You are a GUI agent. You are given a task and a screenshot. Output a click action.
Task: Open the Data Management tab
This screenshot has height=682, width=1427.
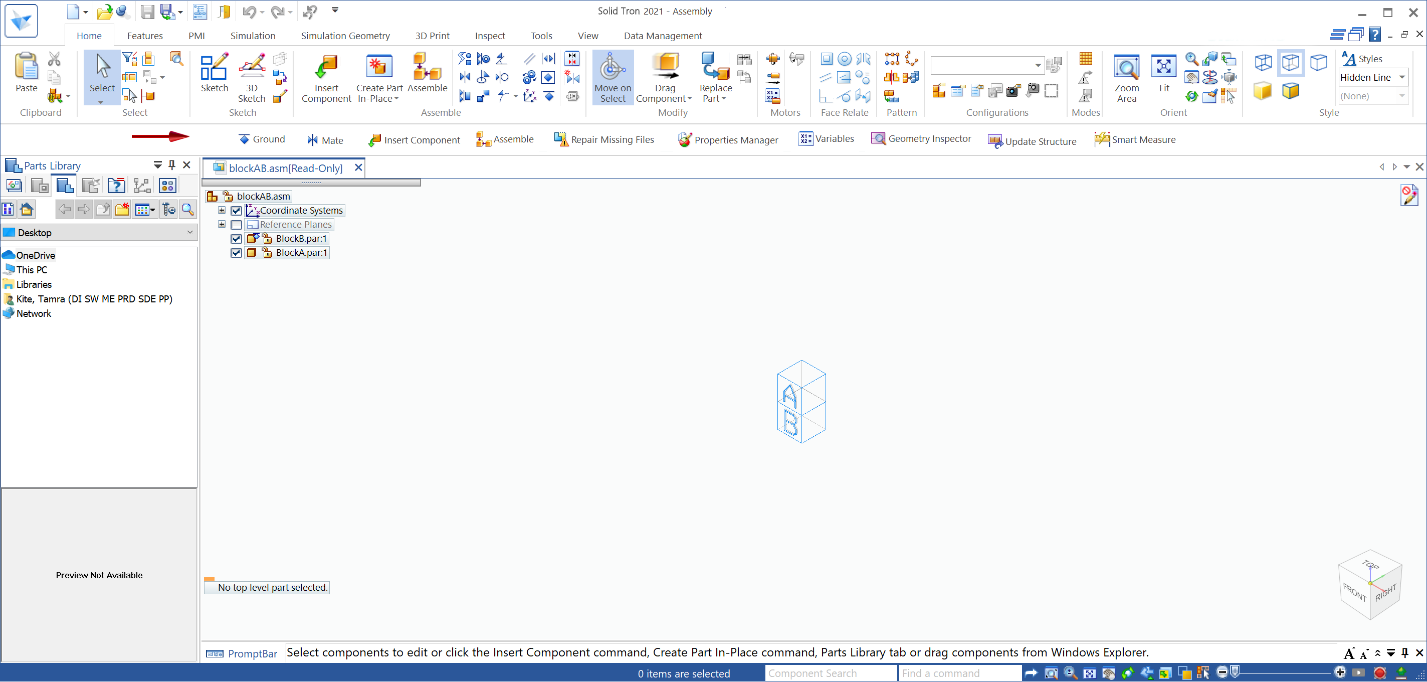(663, 36)
